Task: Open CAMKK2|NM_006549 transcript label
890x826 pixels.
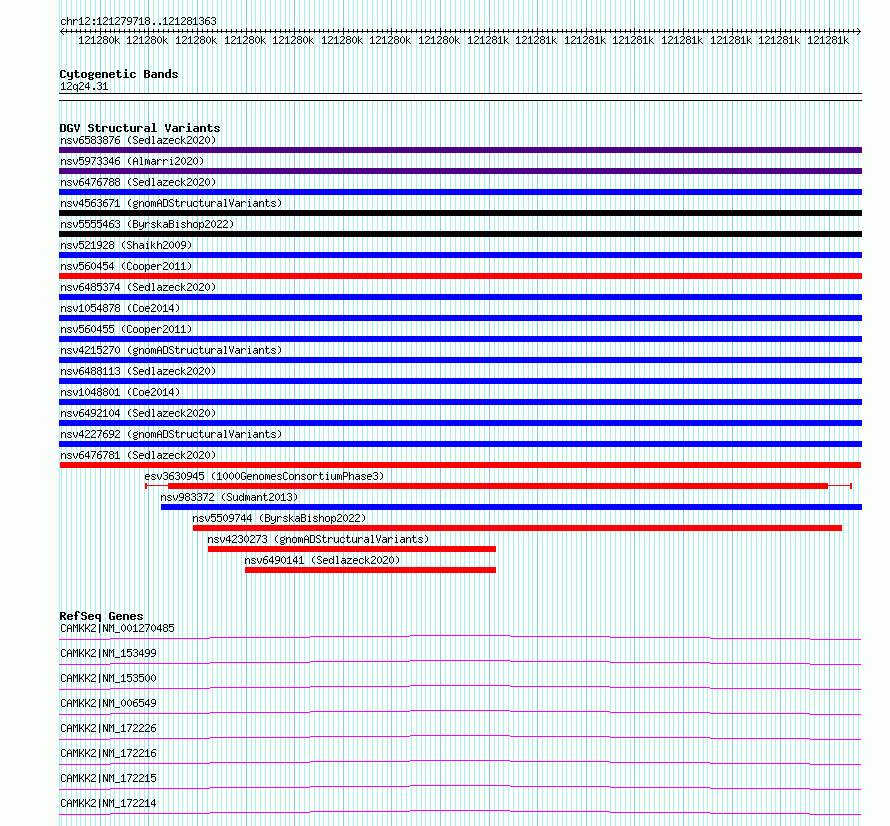Action: coord(108,703)
